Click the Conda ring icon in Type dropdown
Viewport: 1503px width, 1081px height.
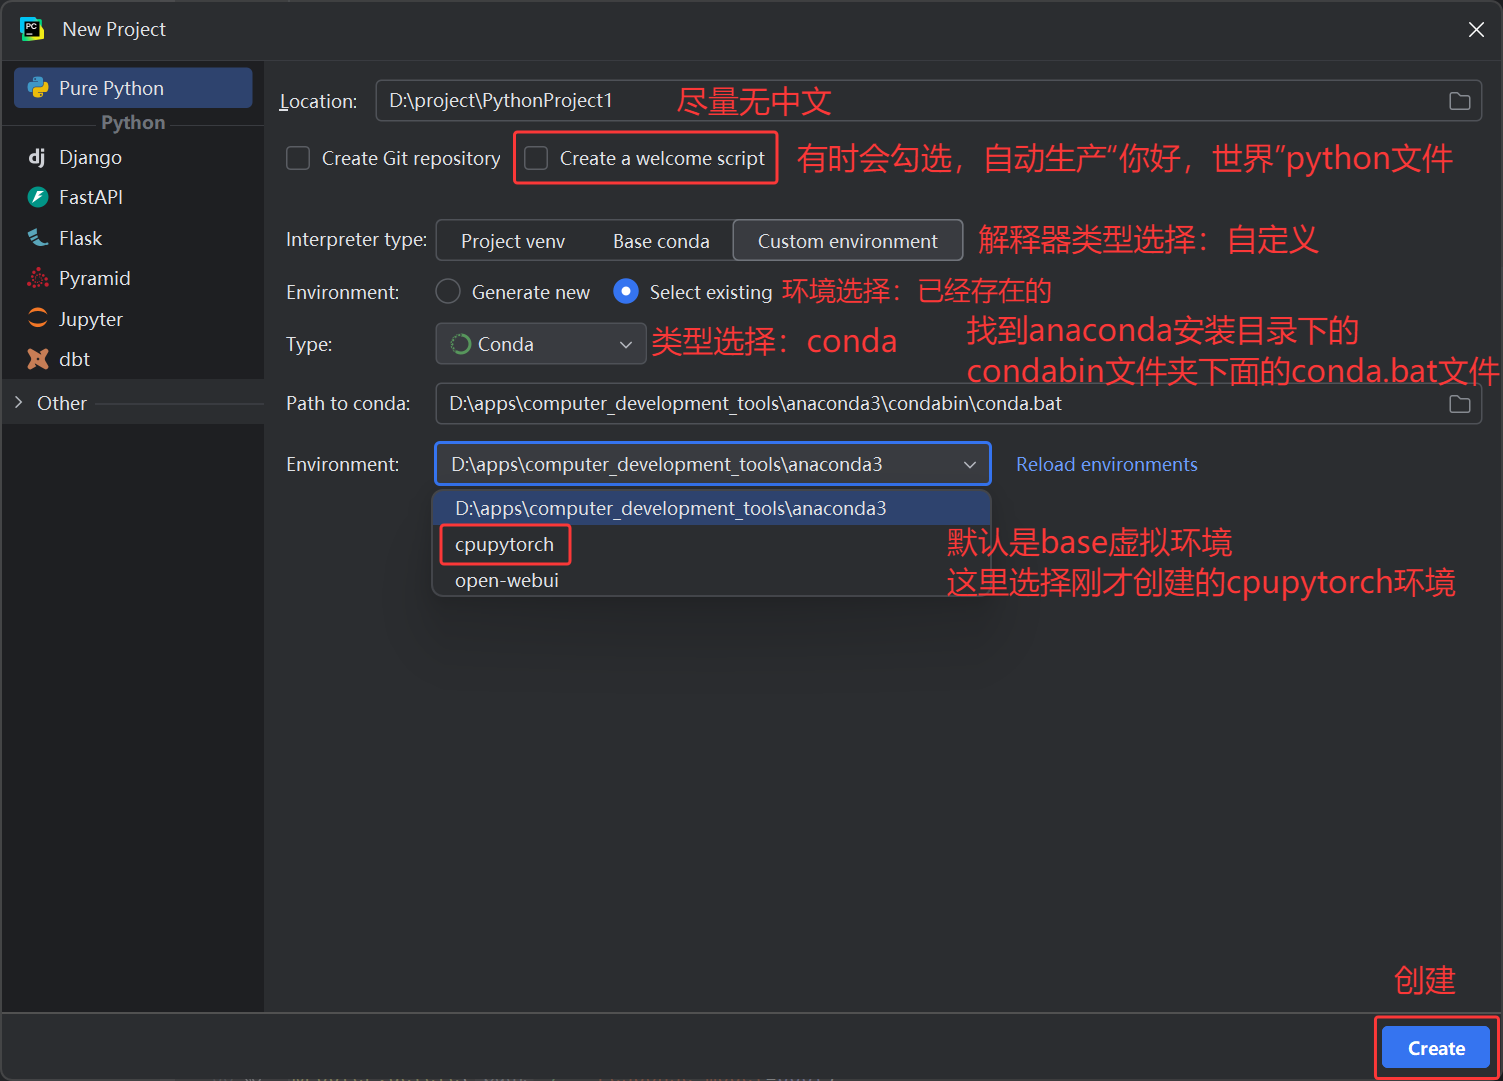point(460,344)
